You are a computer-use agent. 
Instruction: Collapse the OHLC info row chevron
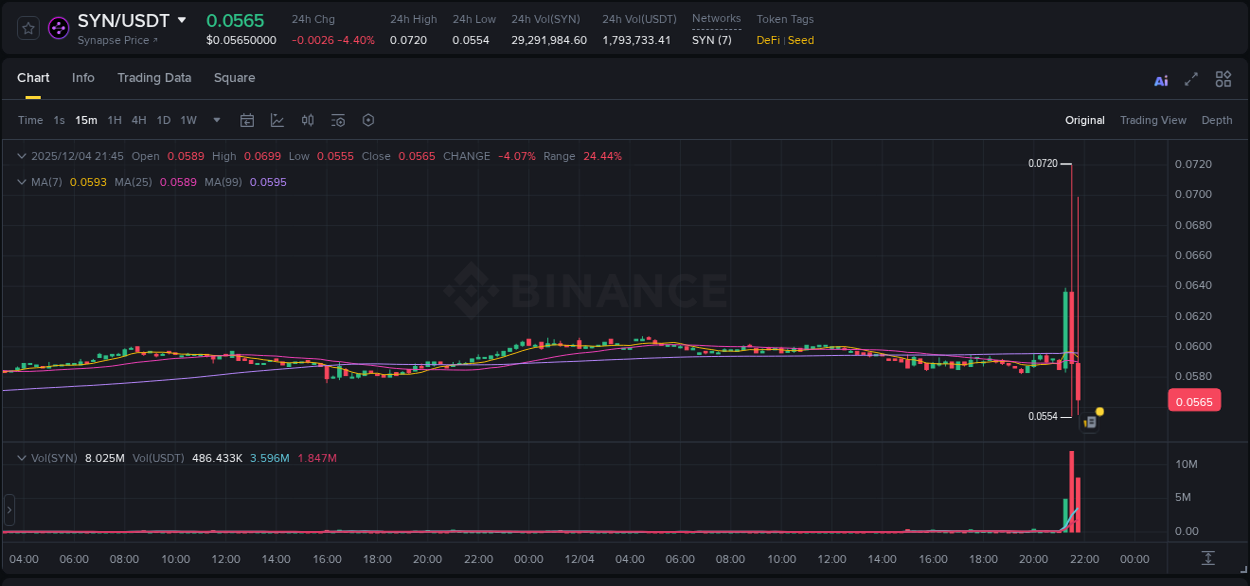[22, 156]
